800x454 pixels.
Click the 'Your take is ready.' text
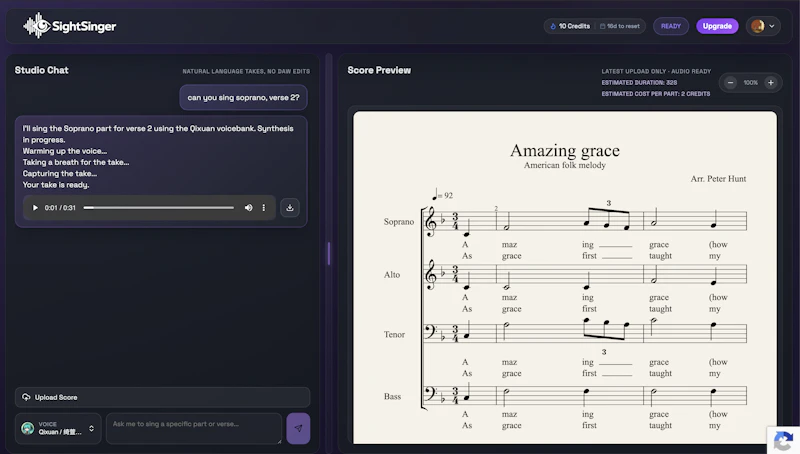coord(56,185)
